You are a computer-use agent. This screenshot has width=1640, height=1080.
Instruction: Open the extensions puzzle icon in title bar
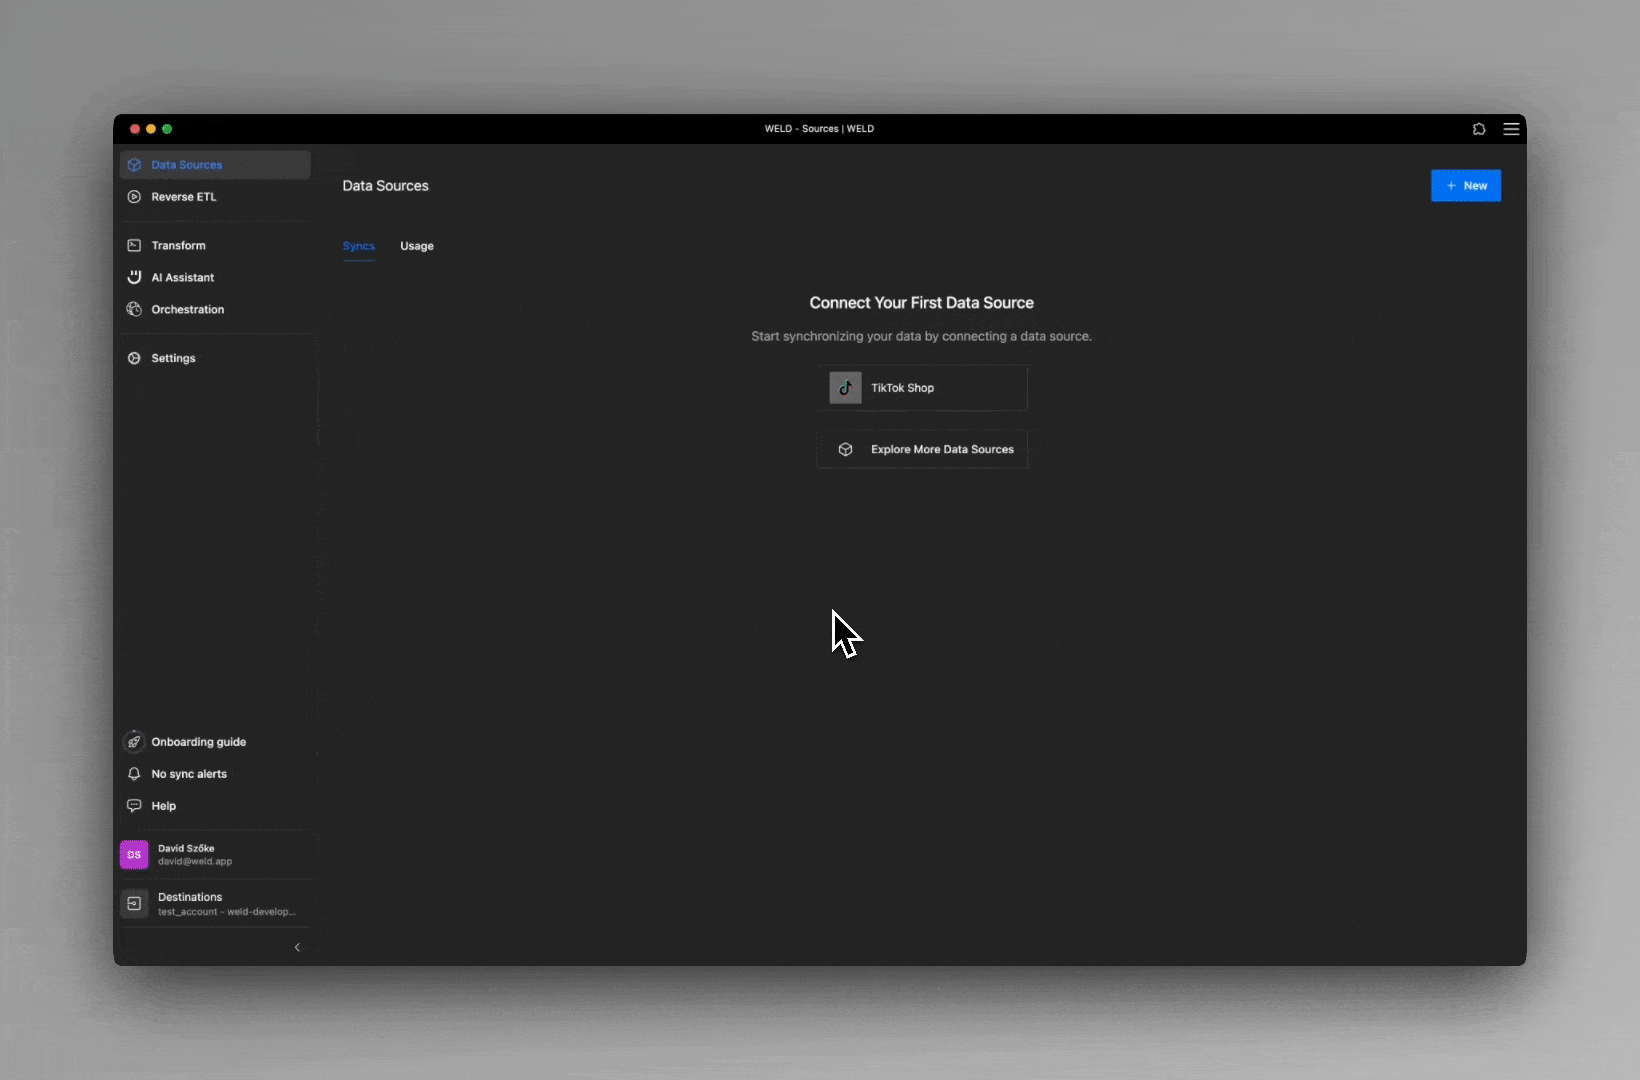(1479, 129)
